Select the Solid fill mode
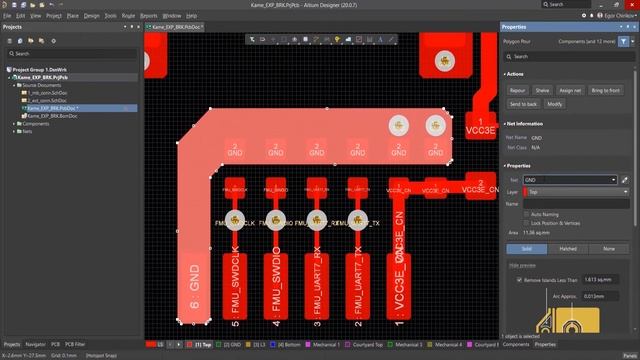This screenshot has width=640, height=360. point(527,249)
